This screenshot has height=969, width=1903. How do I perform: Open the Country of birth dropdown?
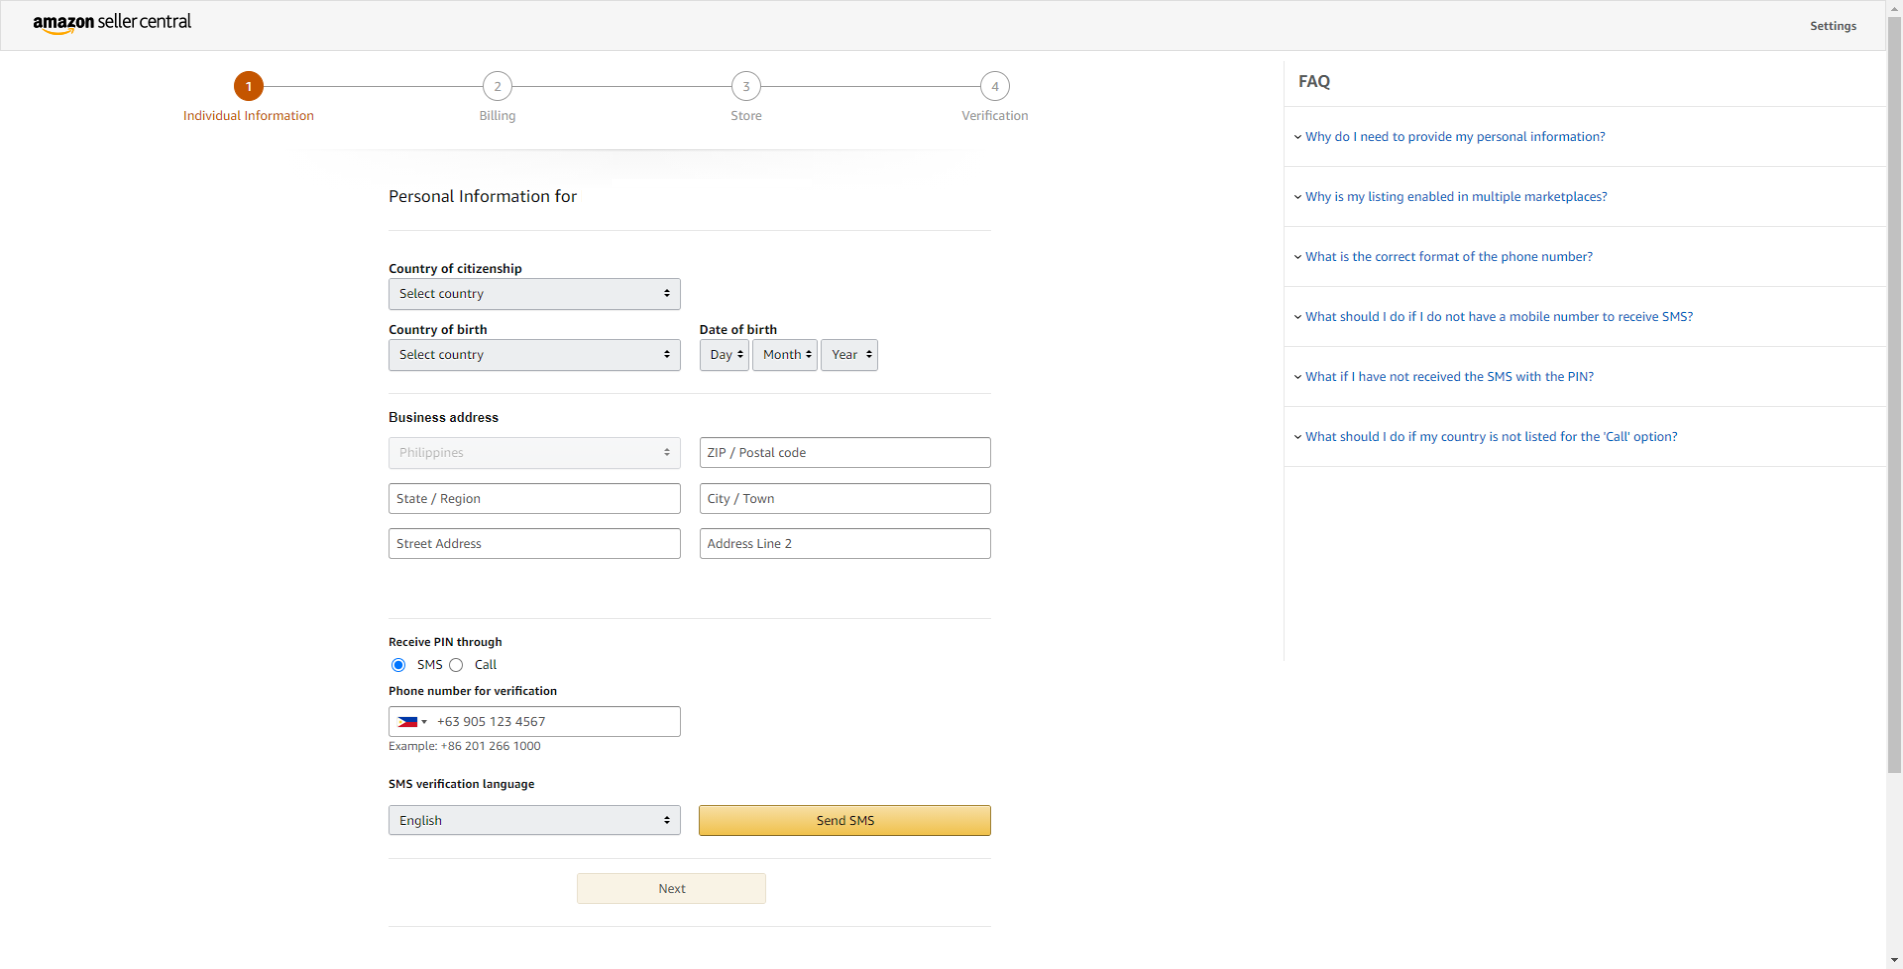[x=534, y=355]
